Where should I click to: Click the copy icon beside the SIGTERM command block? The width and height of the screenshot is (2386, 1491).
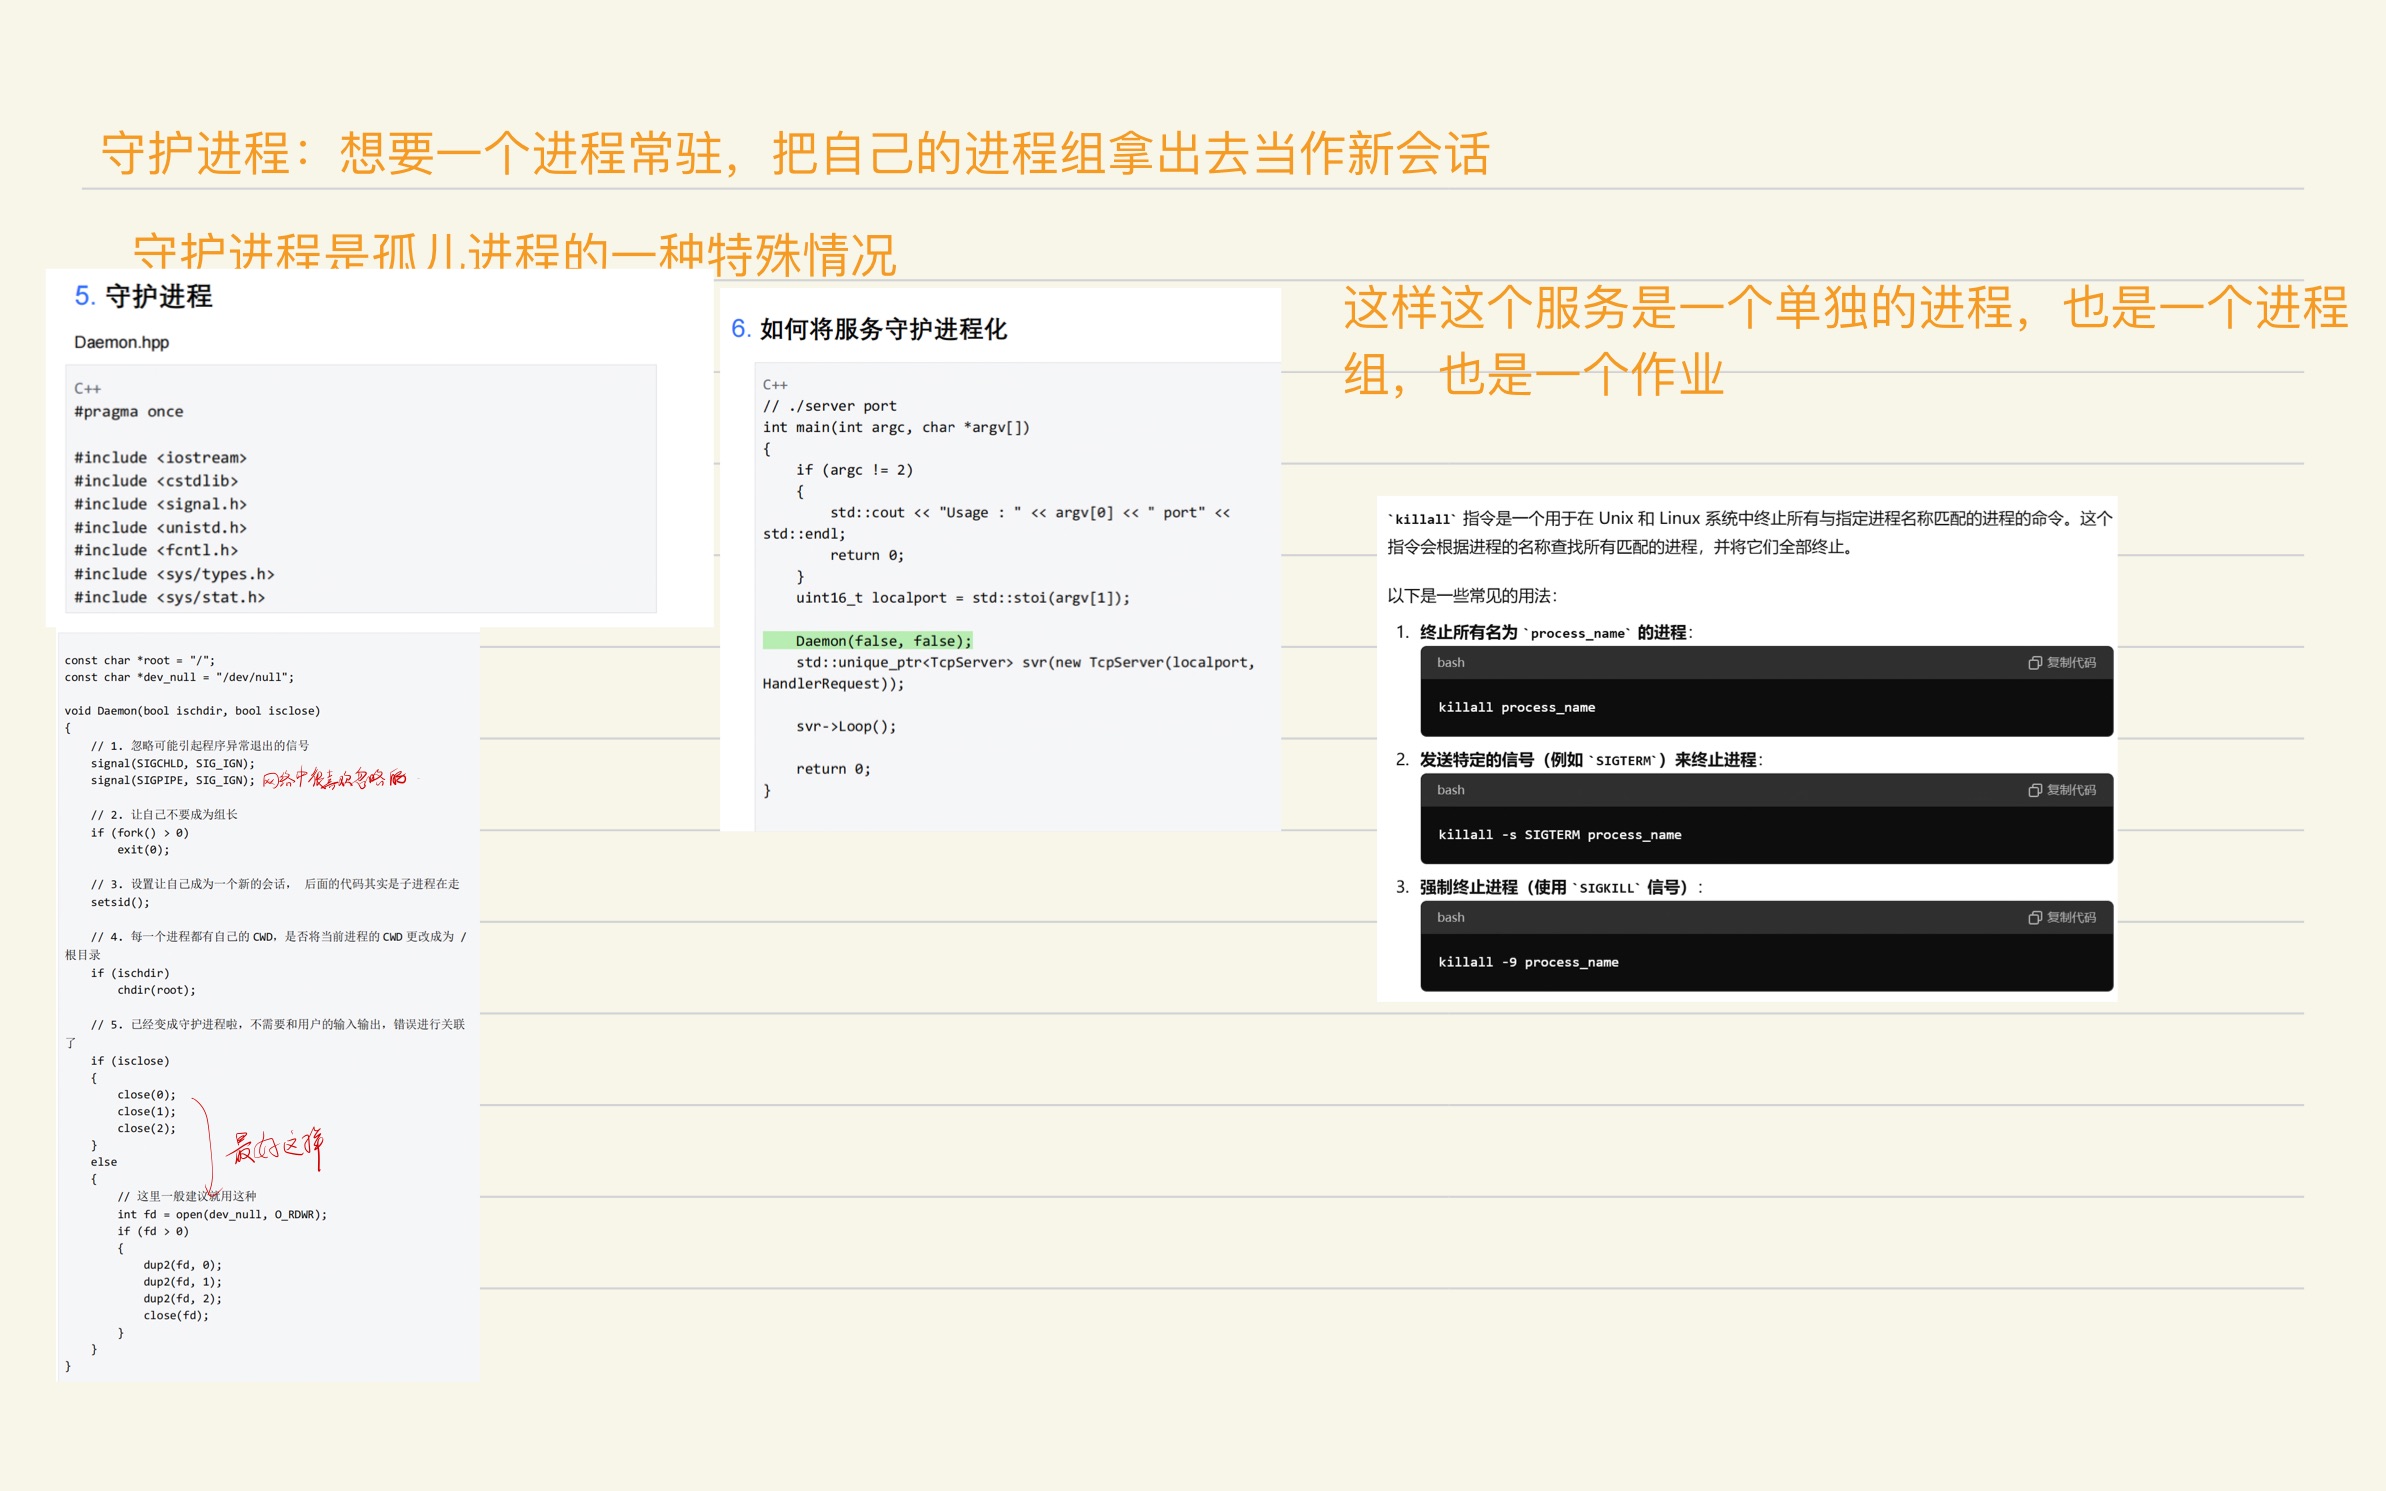(x=2035, y=789)
